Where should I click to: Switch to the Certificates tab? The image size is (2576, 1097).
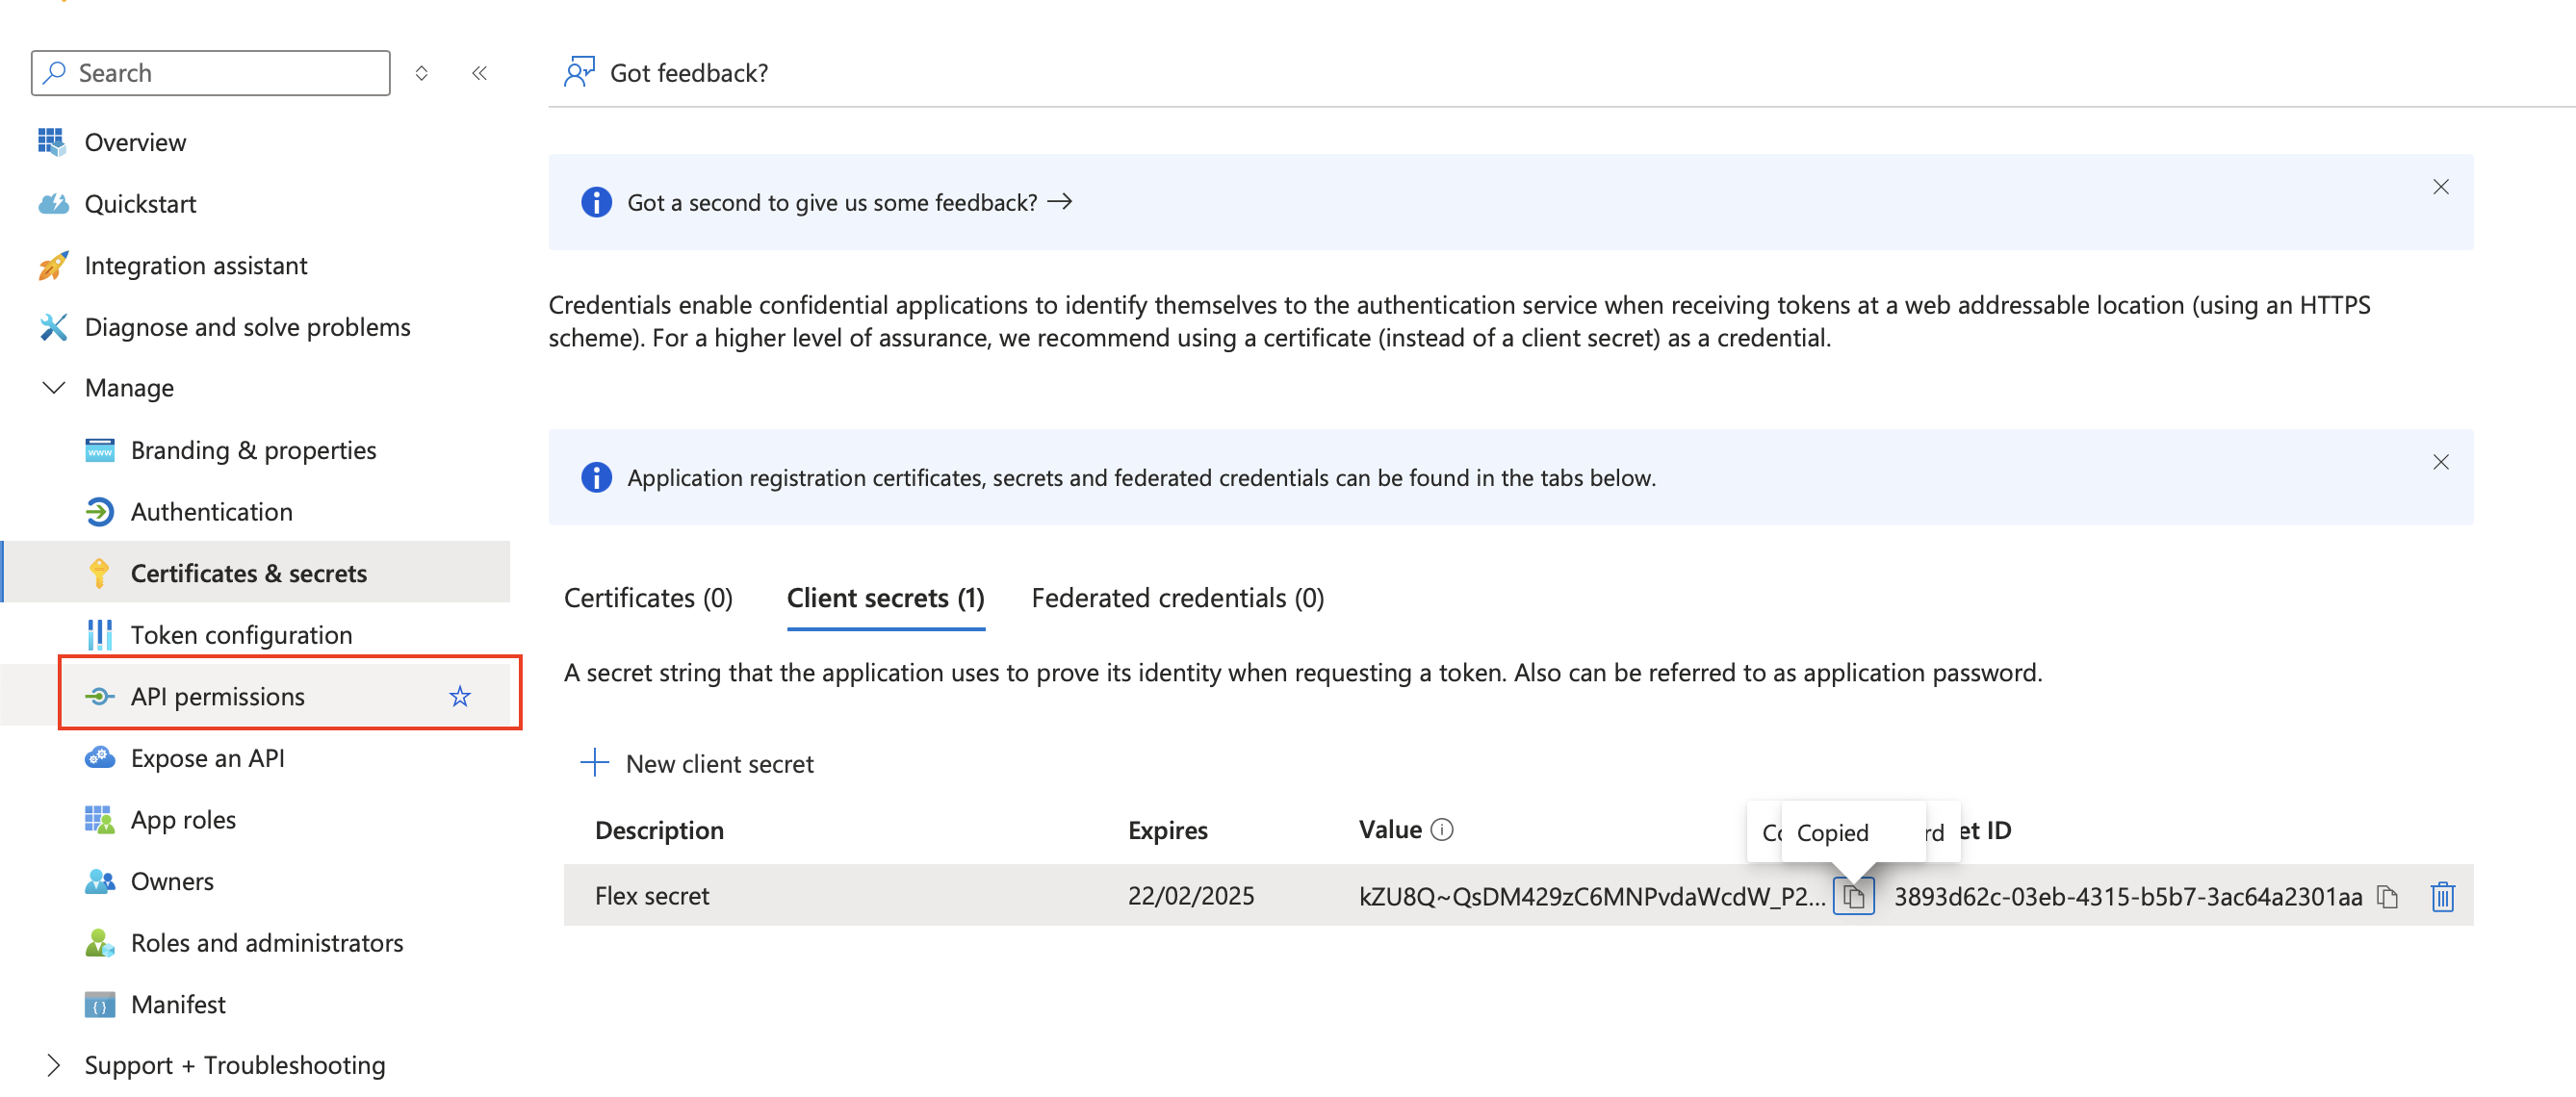pyautogui.click(x=648, y=597)
